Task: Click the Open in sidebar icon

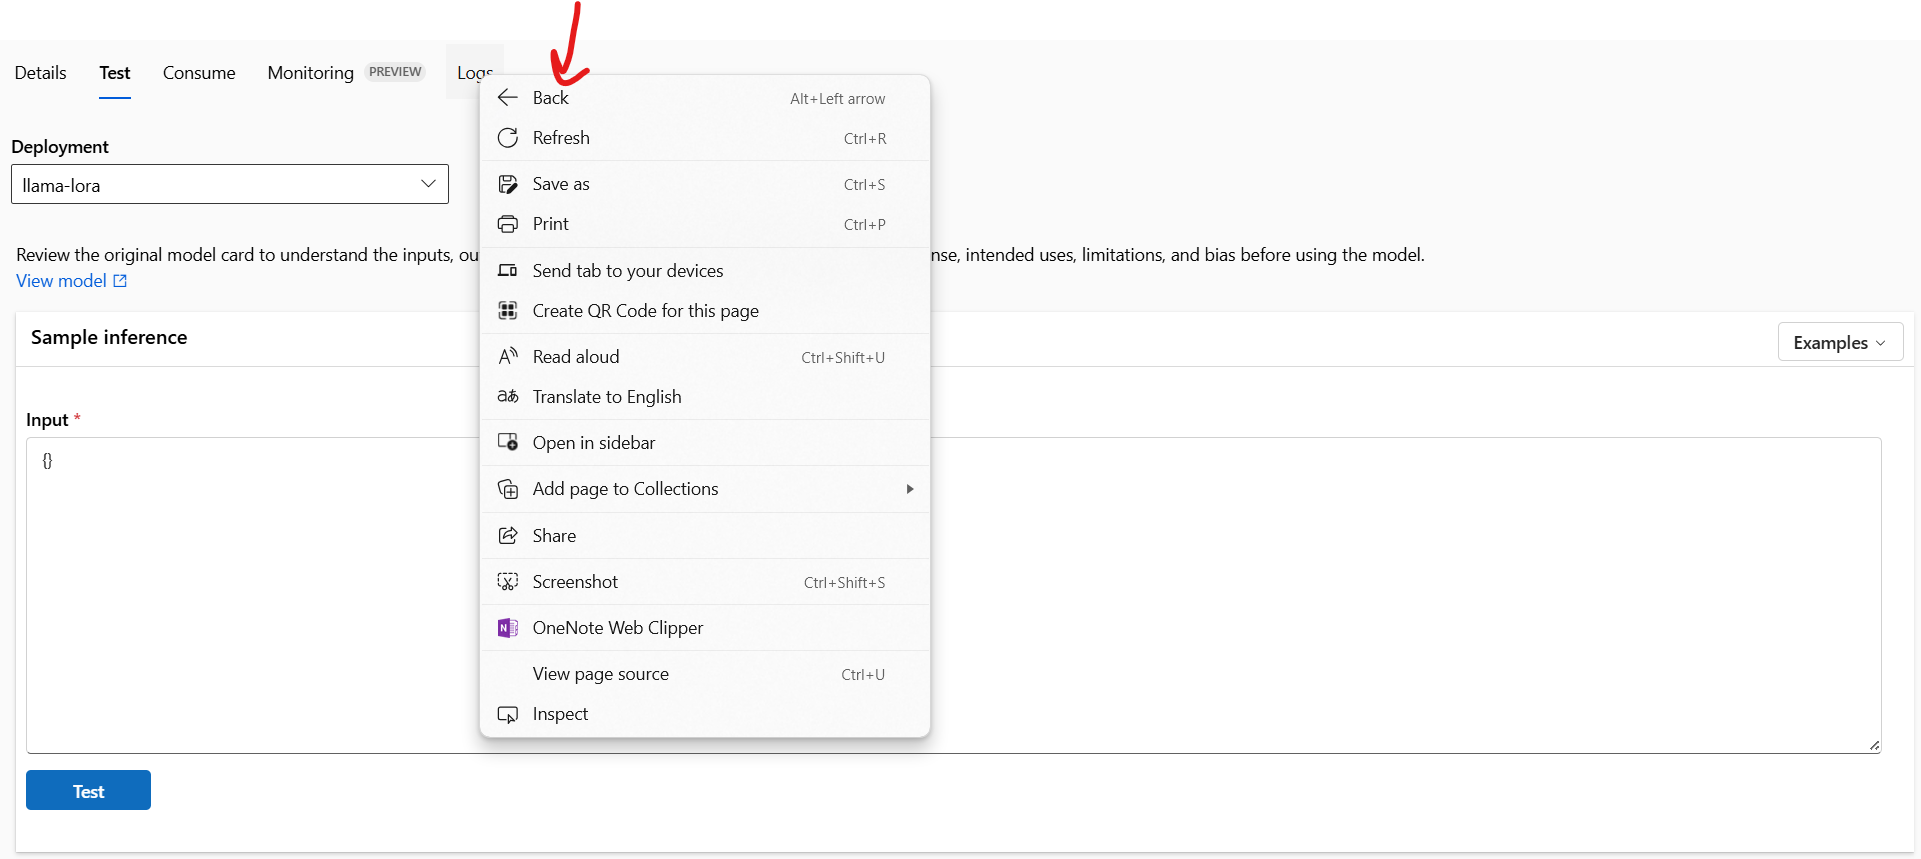Action: point(508,442)
